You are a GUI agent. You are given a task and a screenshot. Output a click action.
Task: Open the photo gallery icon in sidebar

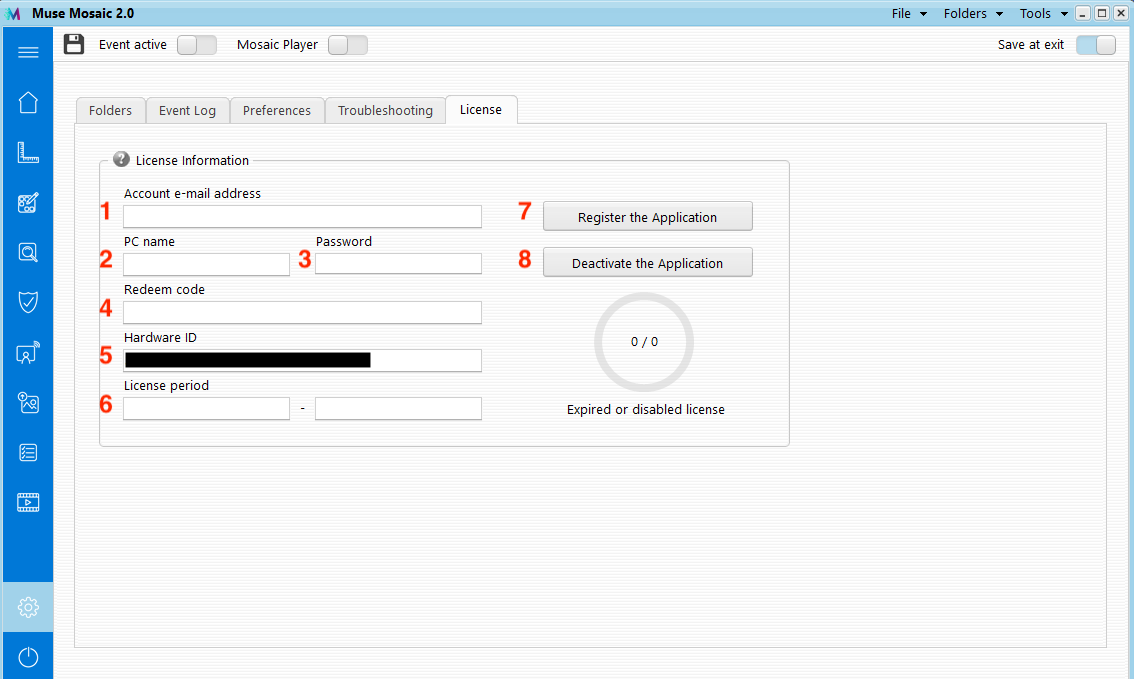(x=28, y=403)
